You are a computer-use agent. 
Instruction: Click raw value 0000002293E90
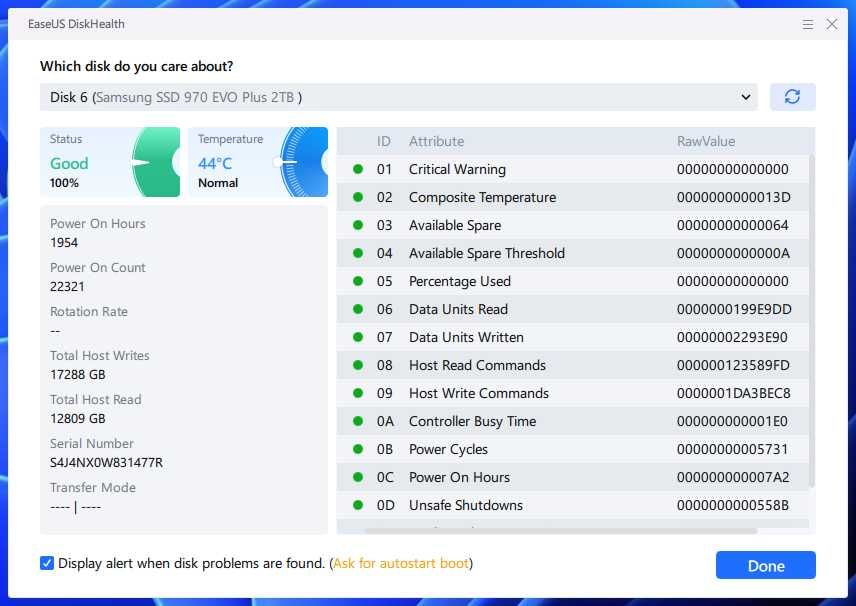pyautogui.click(x=732, y=337)
